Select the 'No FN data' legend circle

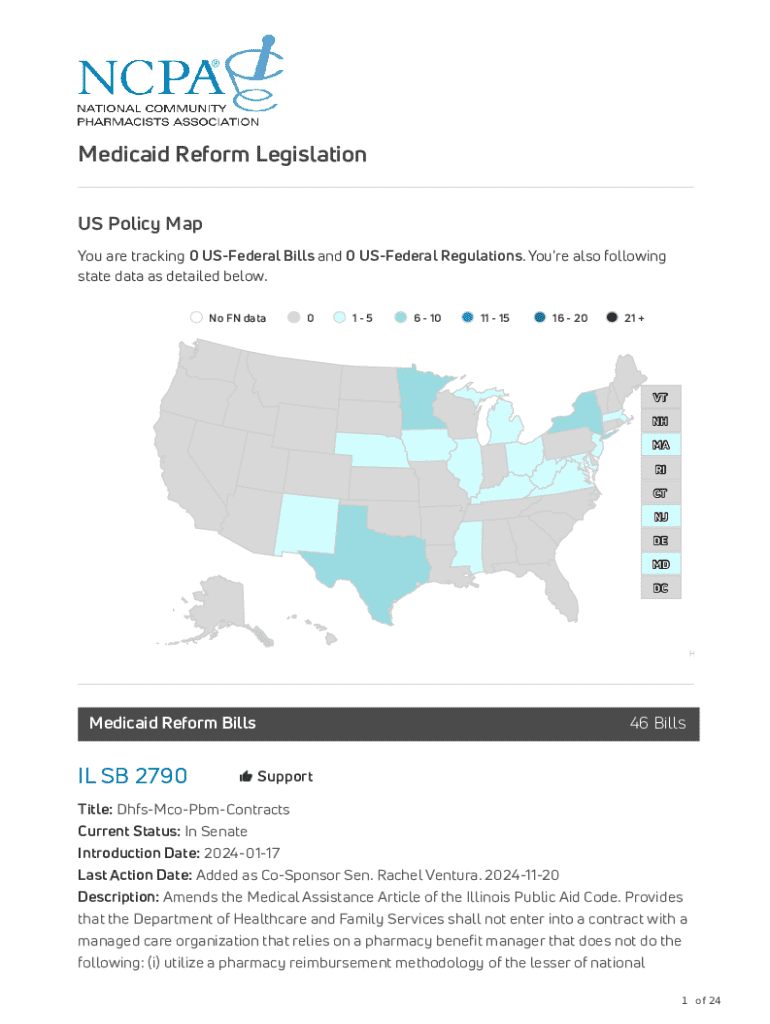pos(197,318)
